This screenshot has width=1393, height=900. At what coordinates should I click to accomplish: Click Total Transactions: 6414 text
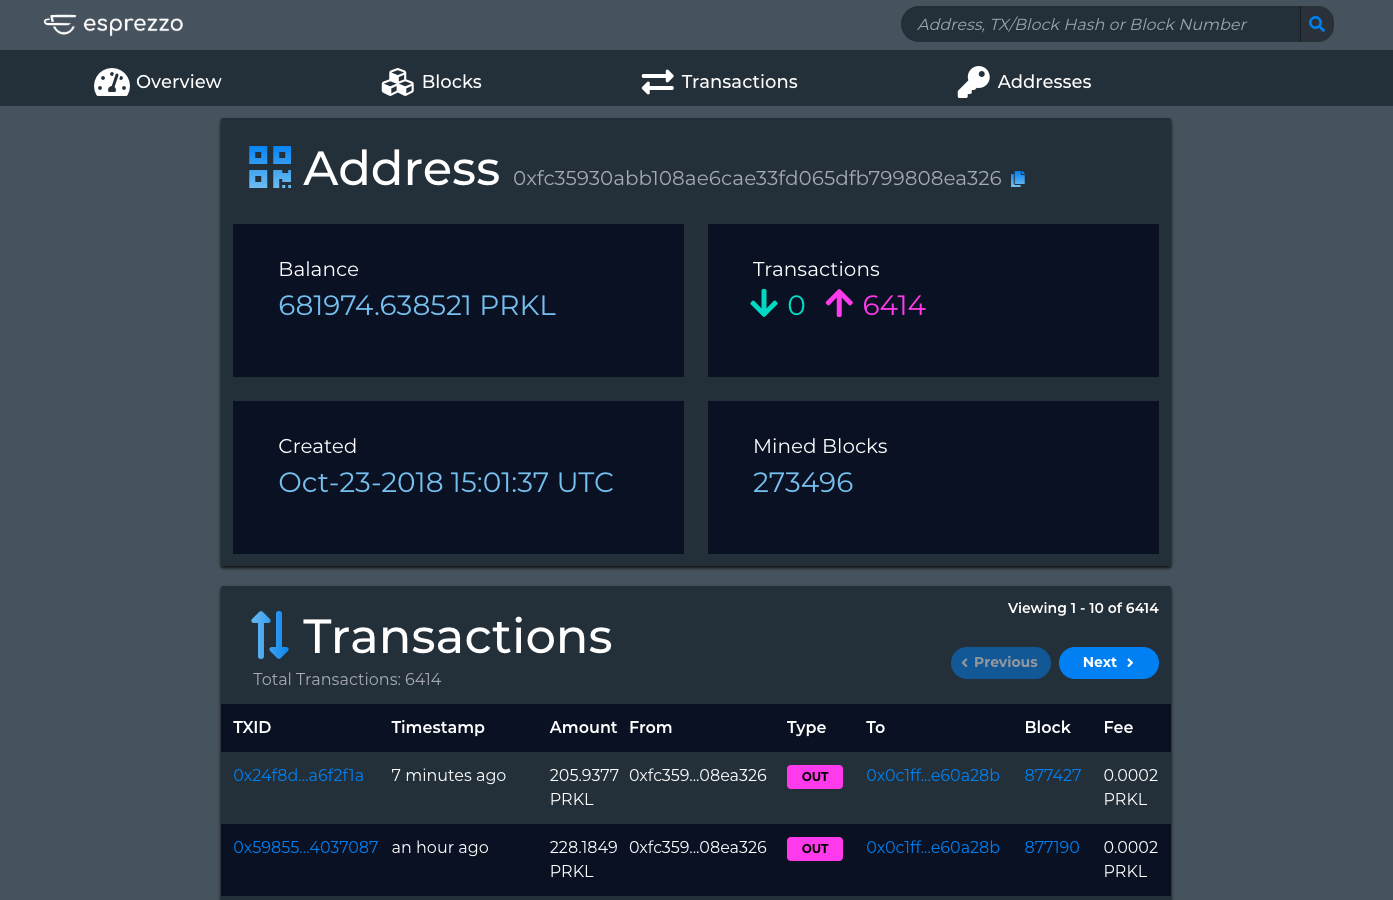tap(347, 679)
